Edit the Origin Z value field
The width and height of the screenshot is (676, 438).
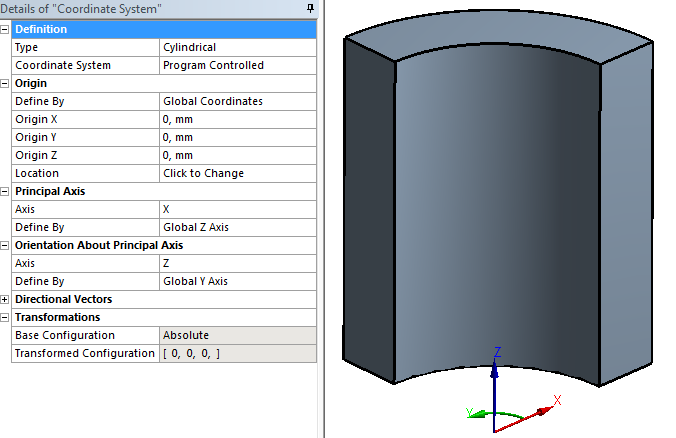[238, 156]
